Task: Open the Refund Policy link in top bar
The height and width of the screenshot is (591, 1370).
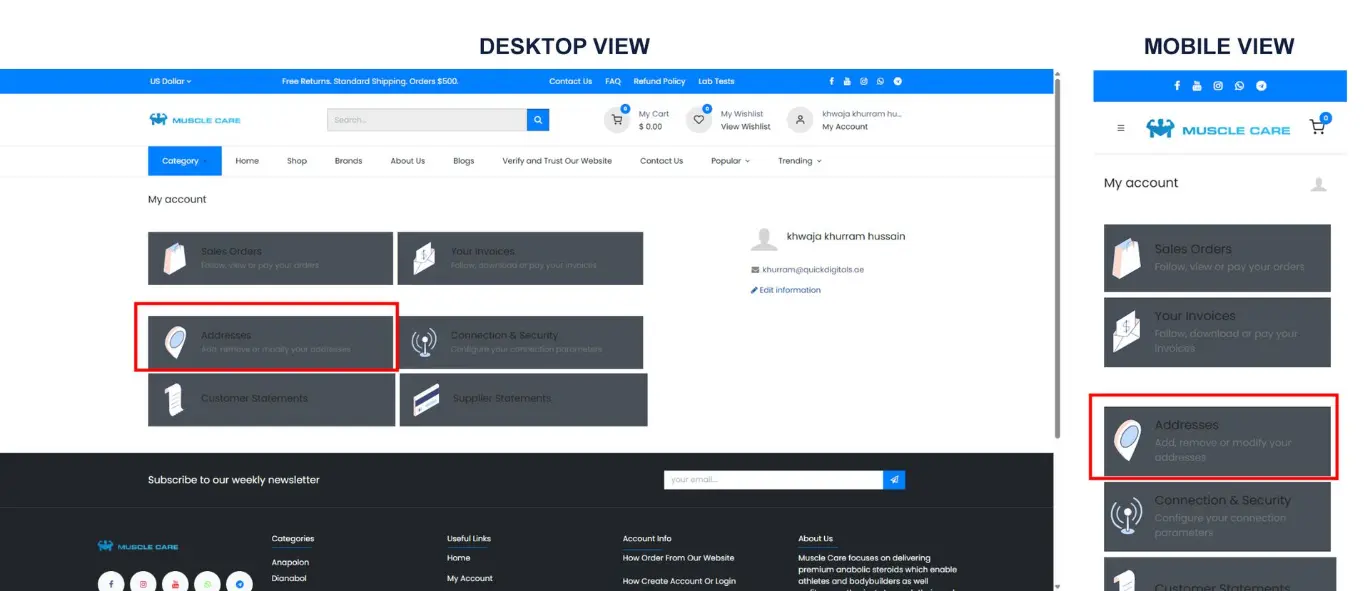Action: 659,82
